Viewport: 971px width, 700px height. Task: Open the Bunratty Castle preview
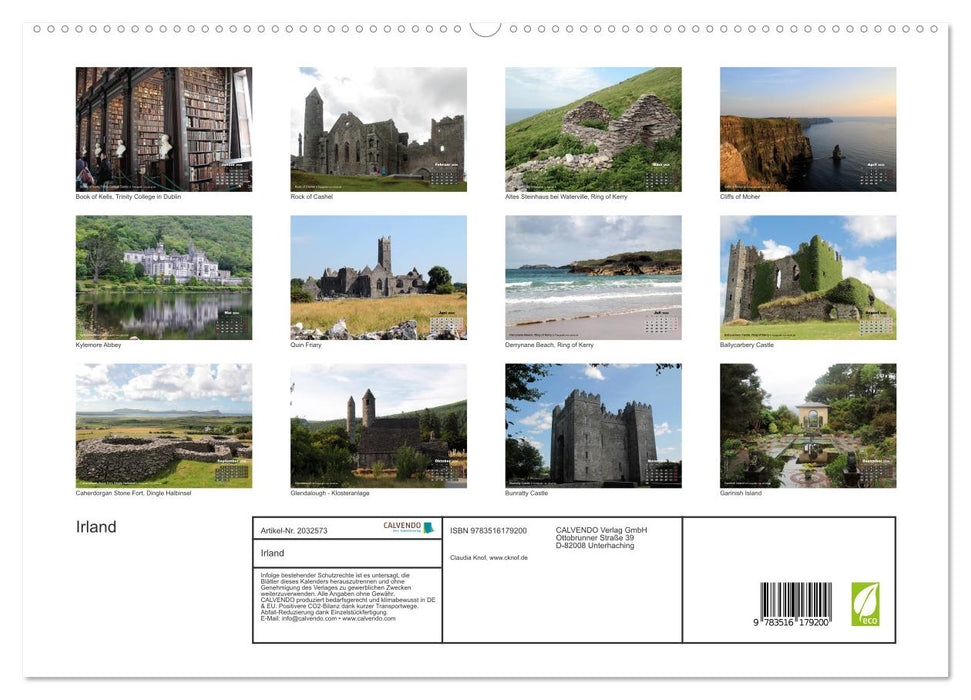click(592, 426)
